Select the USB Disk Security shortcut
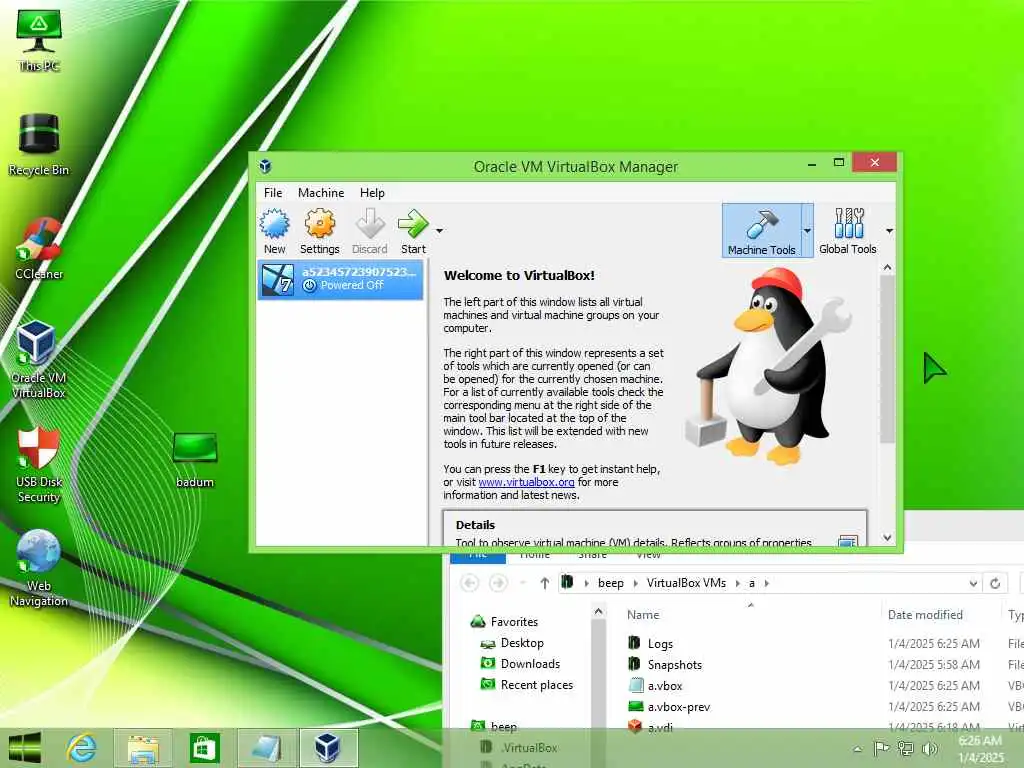The height and width of the screenshot is (768, 1024). (x=39, y=465)
